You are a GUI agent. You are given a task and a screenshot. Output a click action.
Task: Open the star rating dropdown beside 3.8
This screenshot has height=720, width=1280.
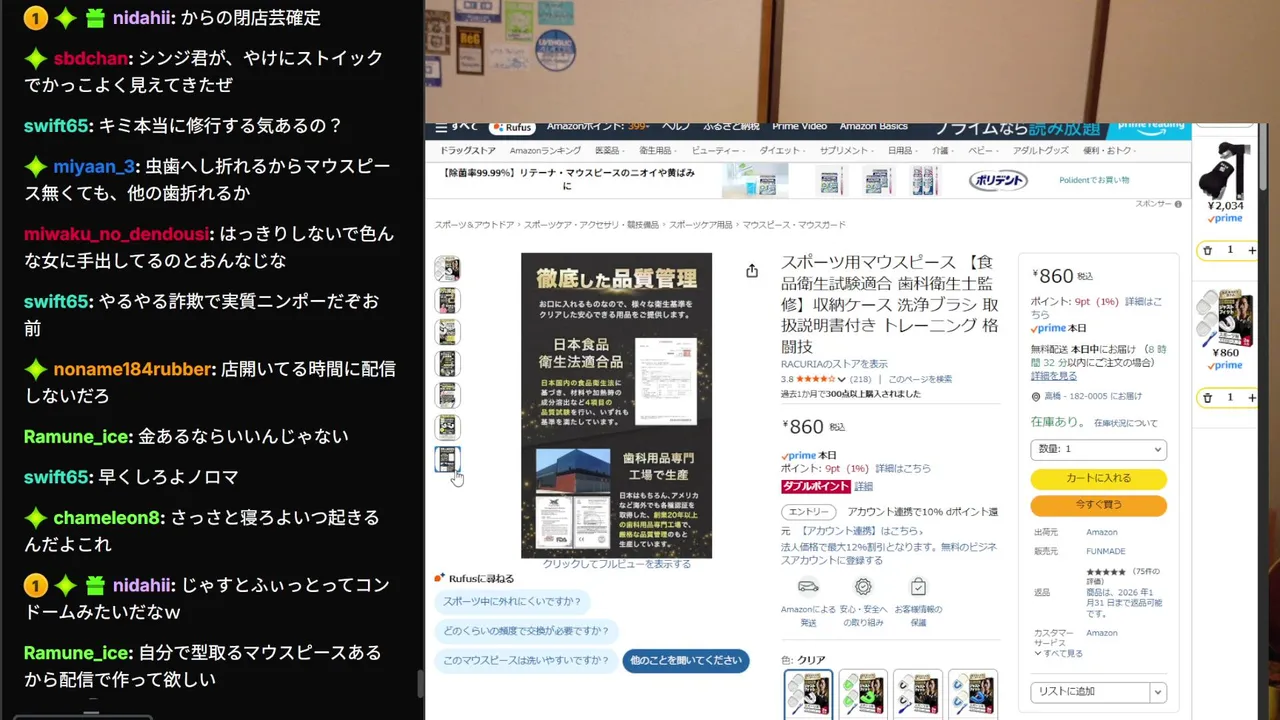(x=841, y=380)
